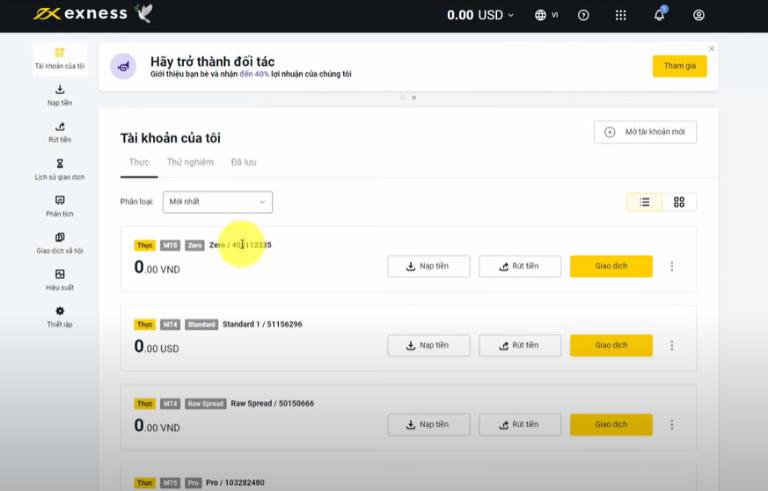Open the apps grid menu
This screenshot has width=768, height=491.
(x=621, y=15)
